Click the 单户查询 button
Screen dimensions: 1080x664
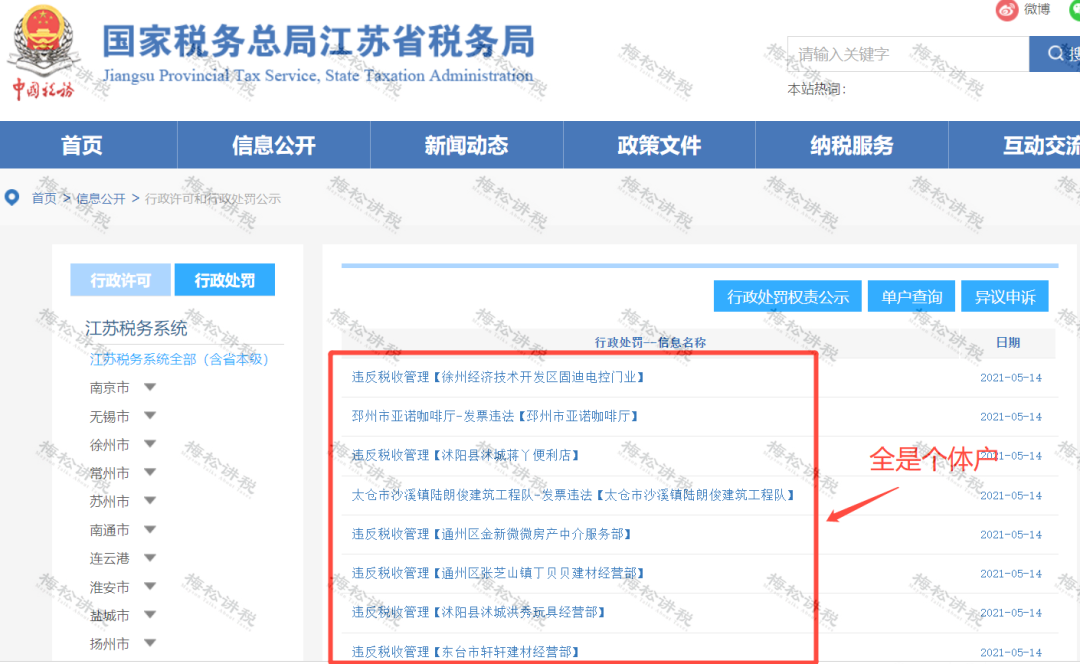pos(911,296)
